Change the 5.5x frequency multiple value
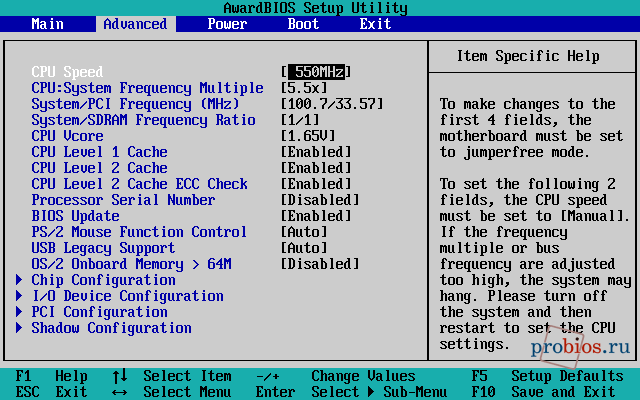This screenshot has width=640, height=400. pos(304,88)
